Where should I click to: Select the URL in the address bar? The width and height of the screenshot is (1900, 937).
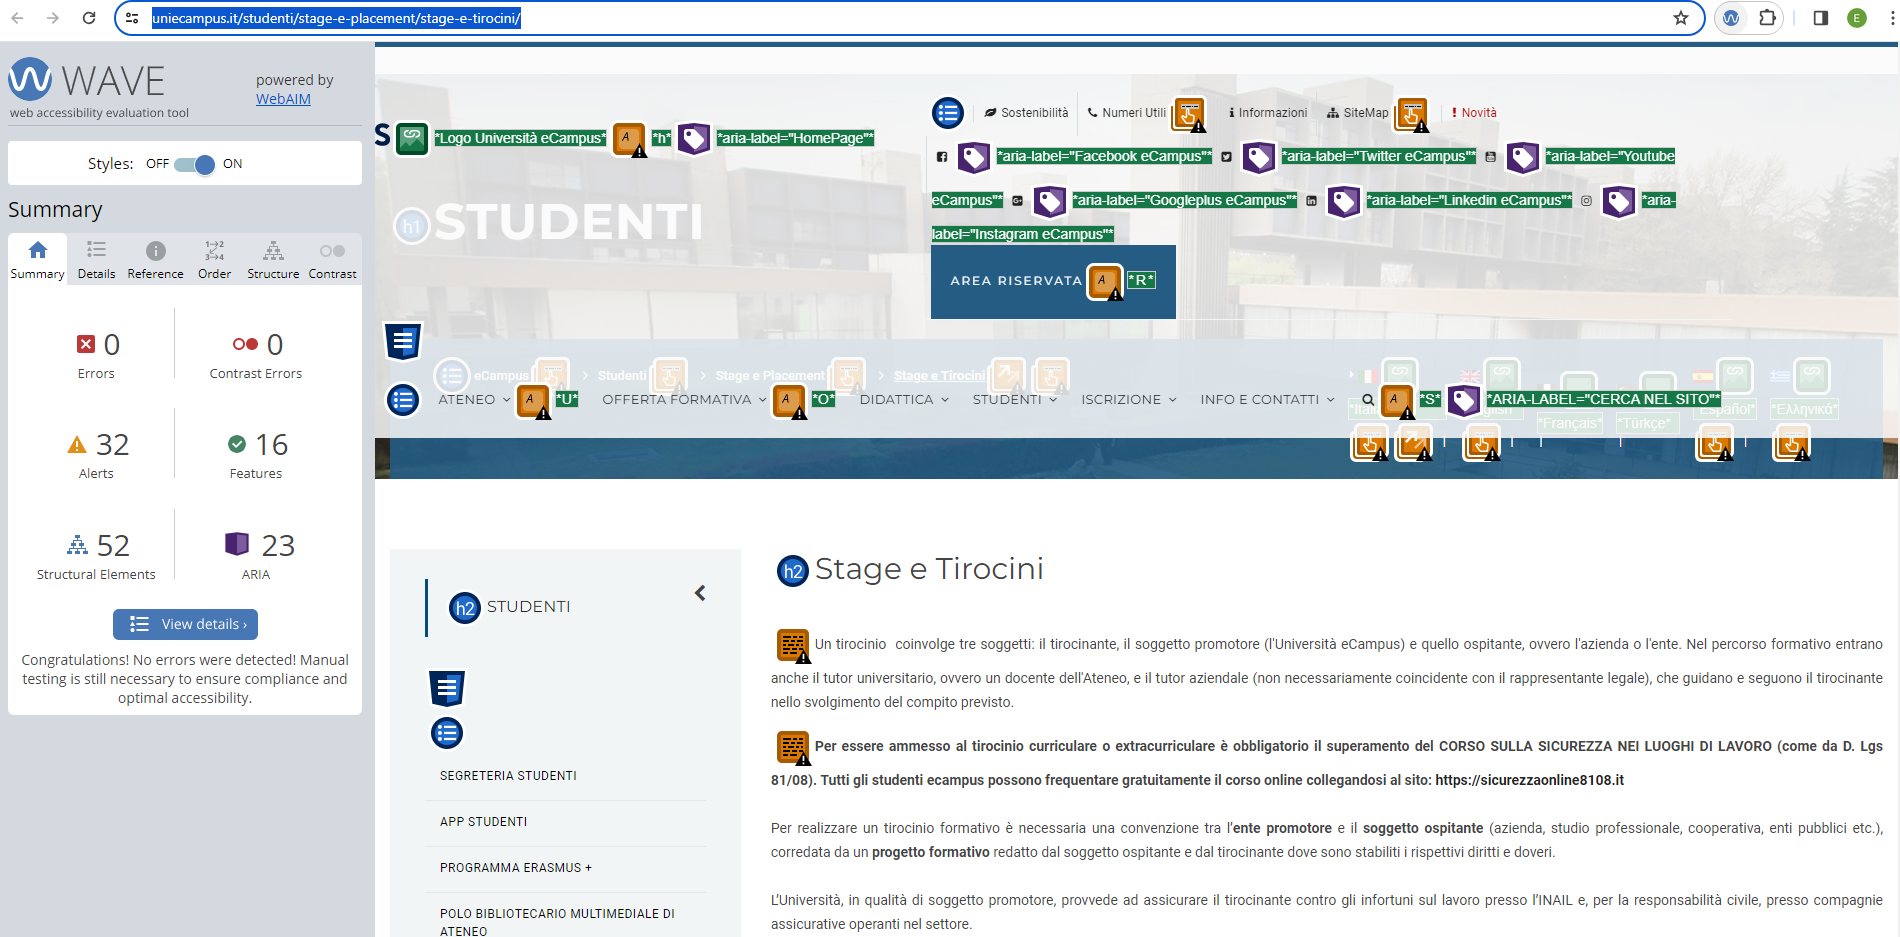[336, 18]
